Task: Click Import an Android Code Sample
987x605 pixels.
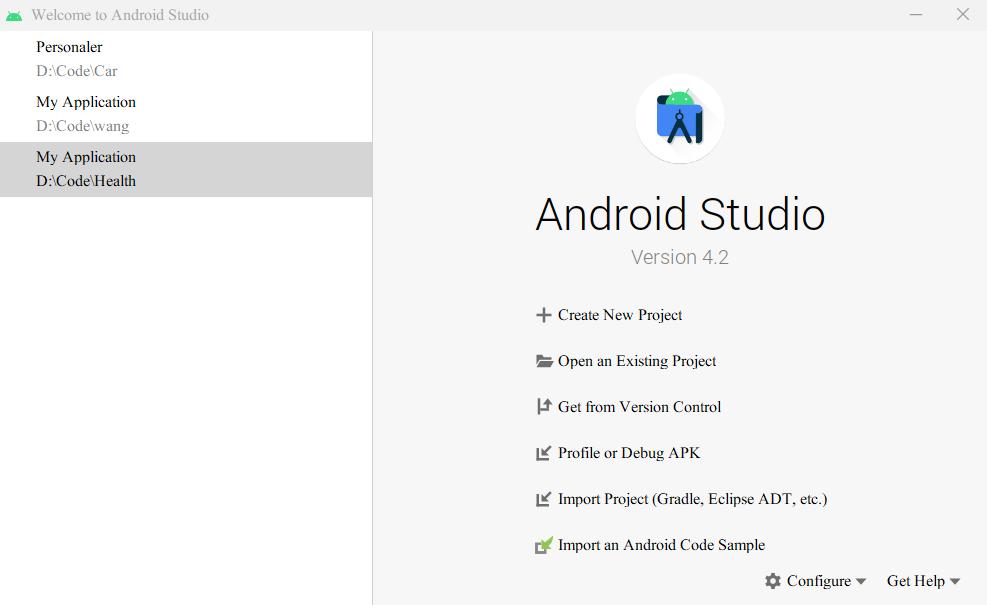Action: point(662,545)
